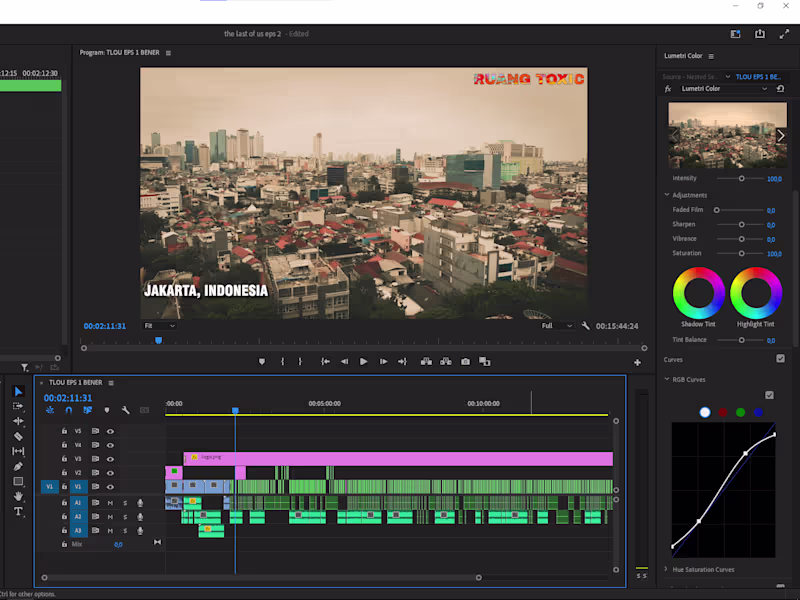Select the Razor tool in the toolbar
800x600 pixels.
(18, 436)
